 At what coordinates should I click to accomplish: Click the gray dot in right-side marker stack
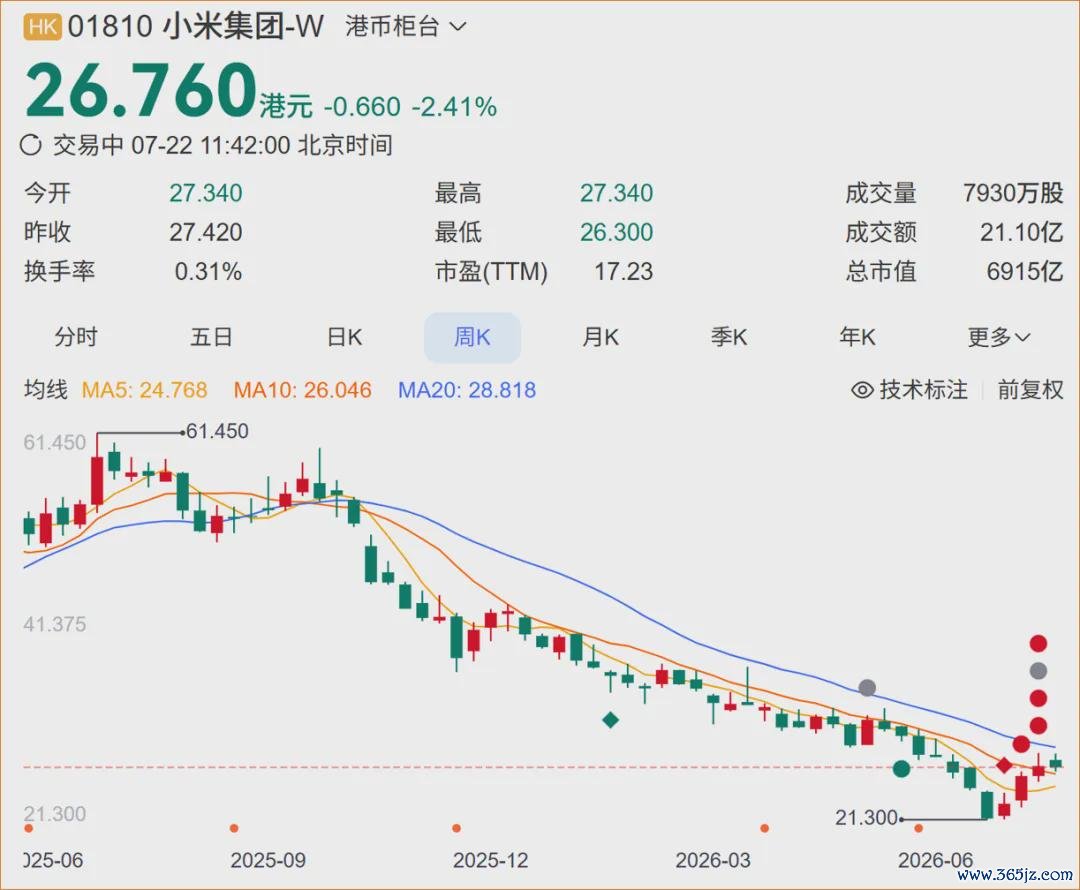[1038, 670]
